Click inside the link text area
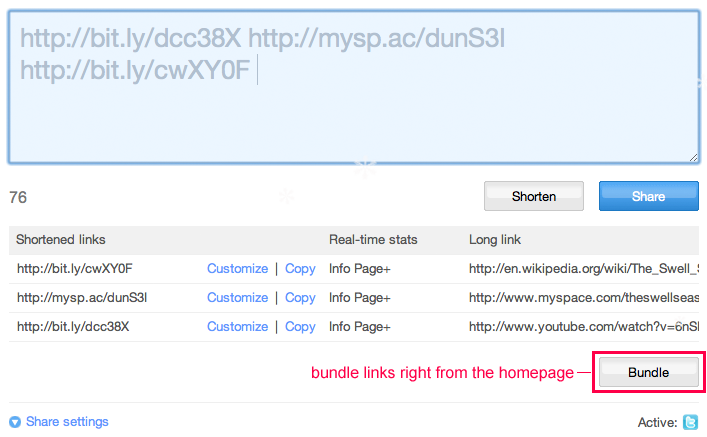 tap(354, 87)
